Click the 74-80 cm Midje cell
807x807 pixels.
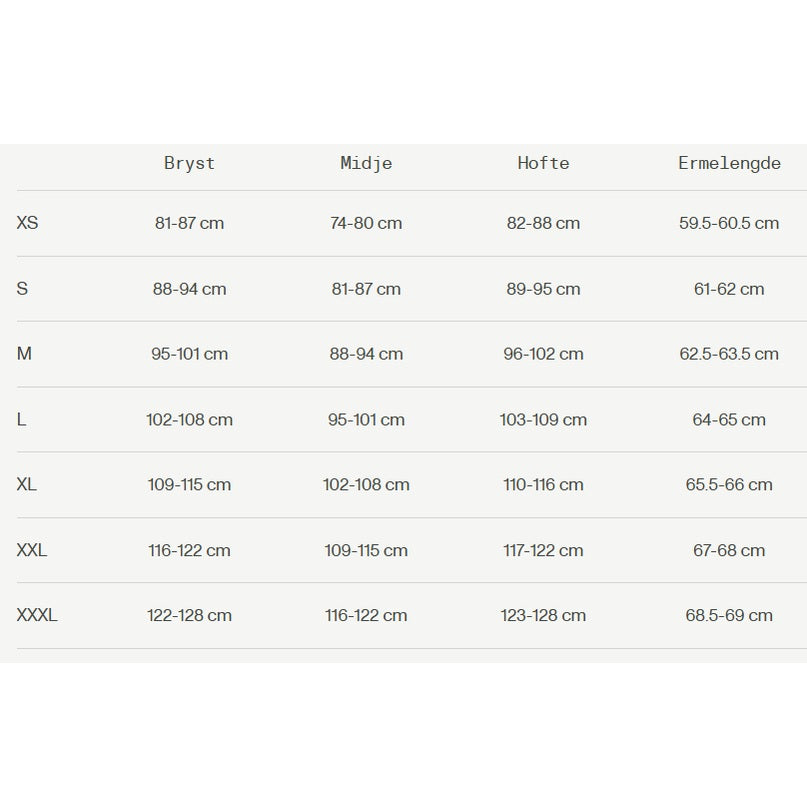click(366, 223)
